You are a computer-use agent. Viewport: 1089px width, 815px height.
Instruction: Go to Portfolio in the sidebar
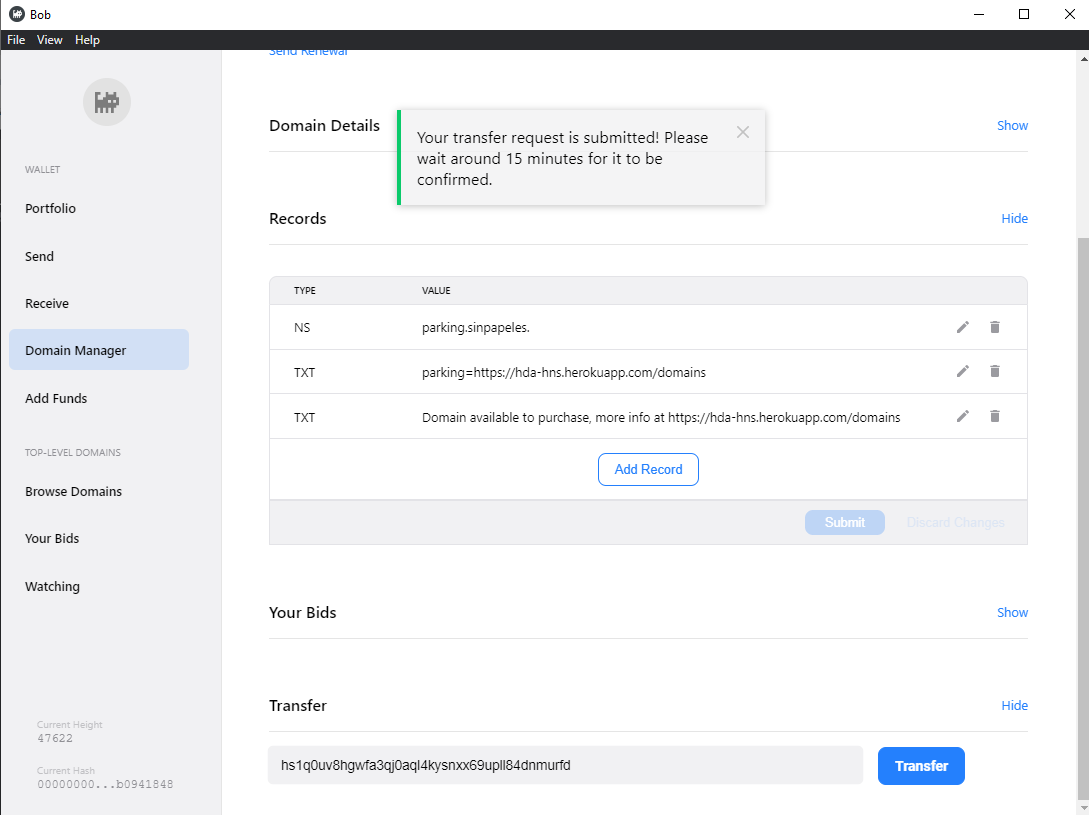pyautogui.click(x=51, y=209)
